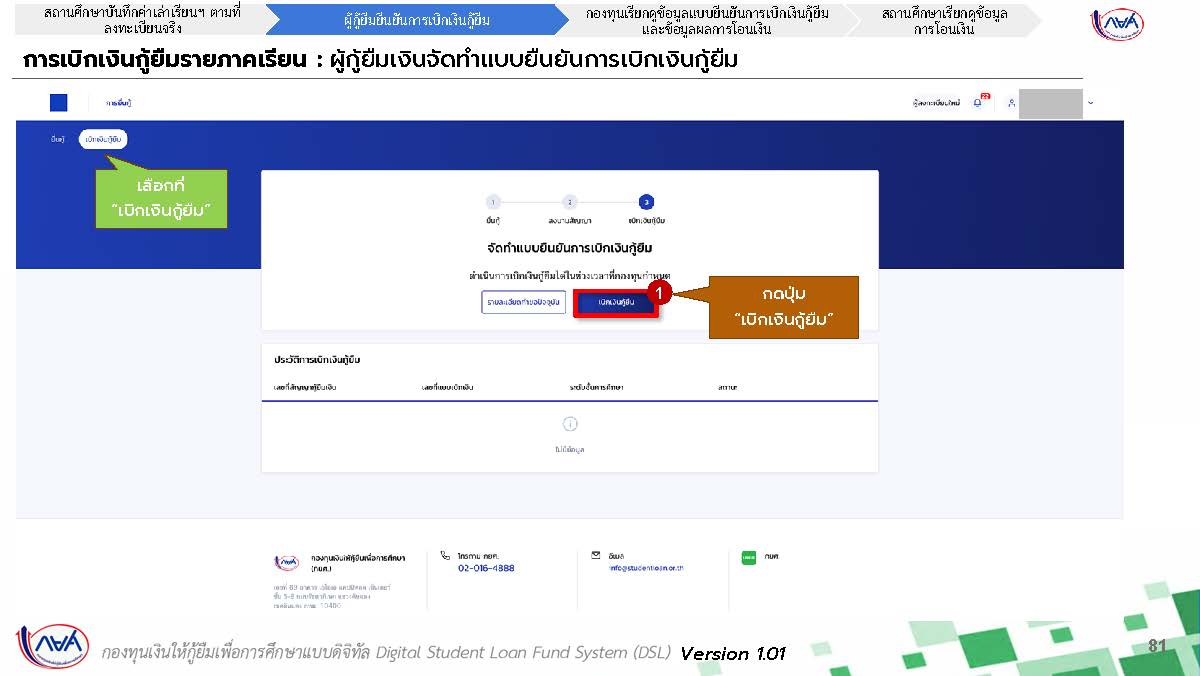
Task: Click the heading จัดทำแบบยืนยันการเบิกเงินกู้ยืม
Action: tap(570, 247)
